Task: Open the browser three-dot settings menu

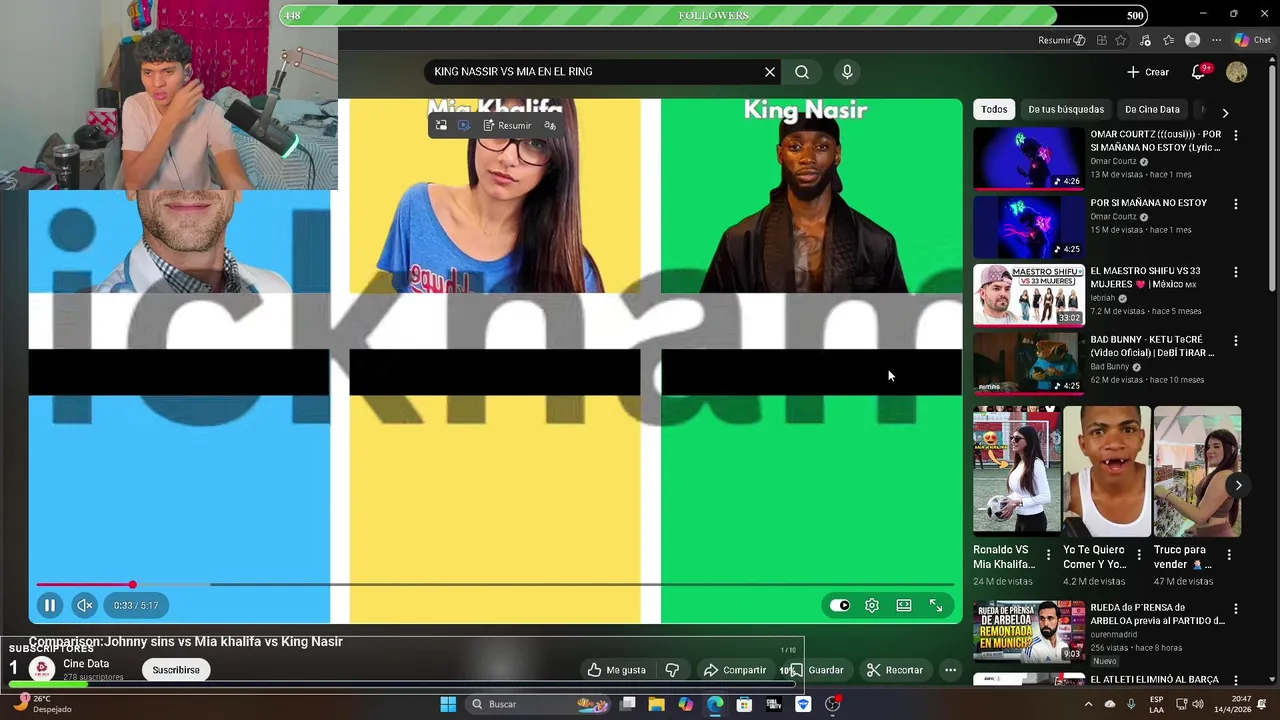Action: point(1216,40)
